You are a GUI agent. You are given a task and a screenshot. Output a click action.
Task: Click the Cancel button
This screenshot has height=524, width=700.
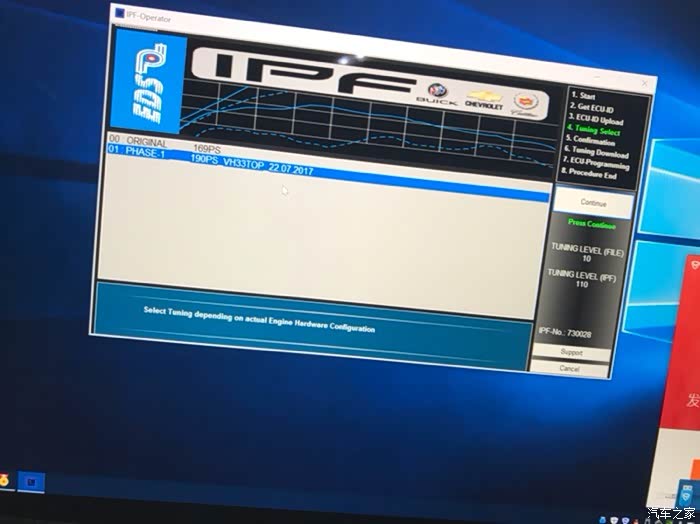(569, 369)
